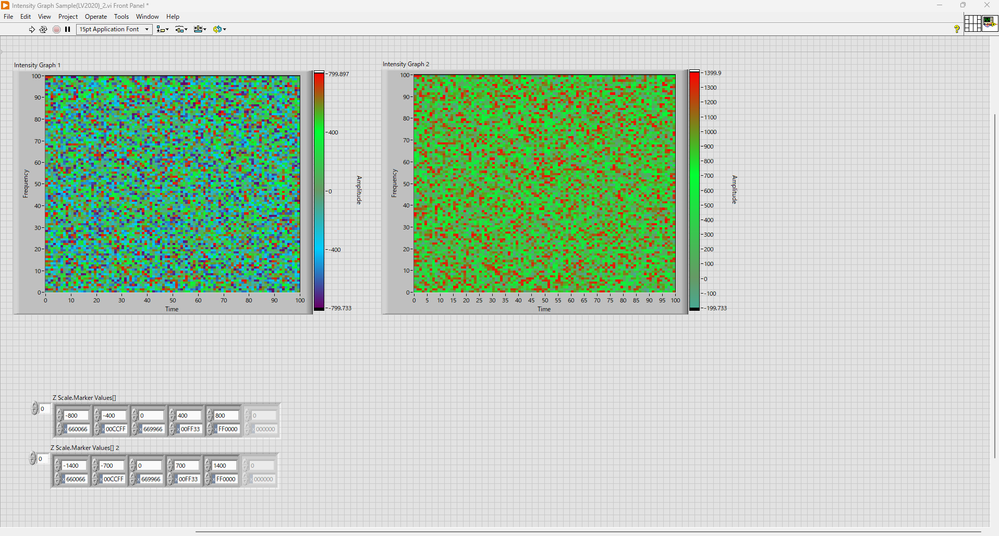The height and width of the screenshot is (536, 999).
Task: Click the Run arrow button
Action: pyautogui.click(x=31, y=29)
